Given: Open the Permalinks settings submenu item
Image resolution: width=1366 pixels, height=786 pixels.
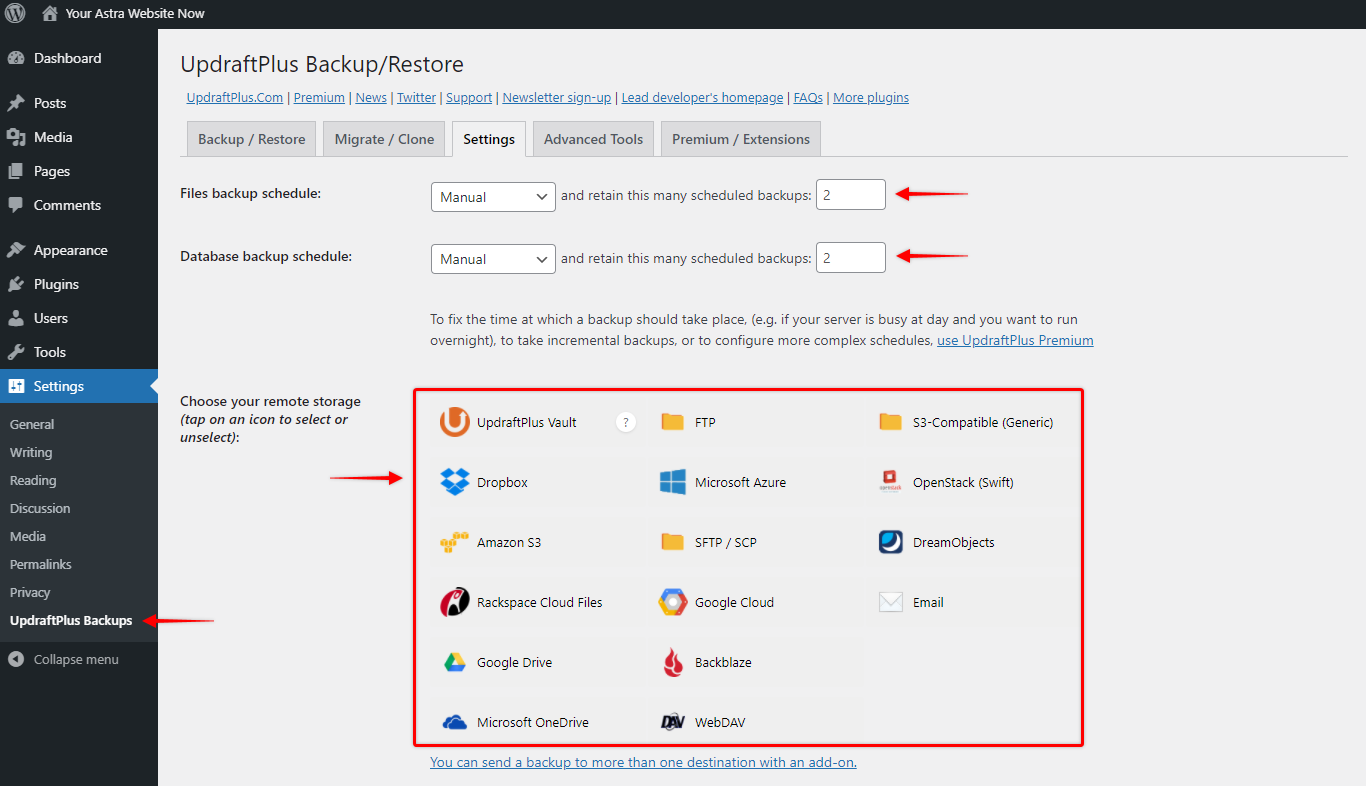Looking at the screenshot, I should point(41,564).
